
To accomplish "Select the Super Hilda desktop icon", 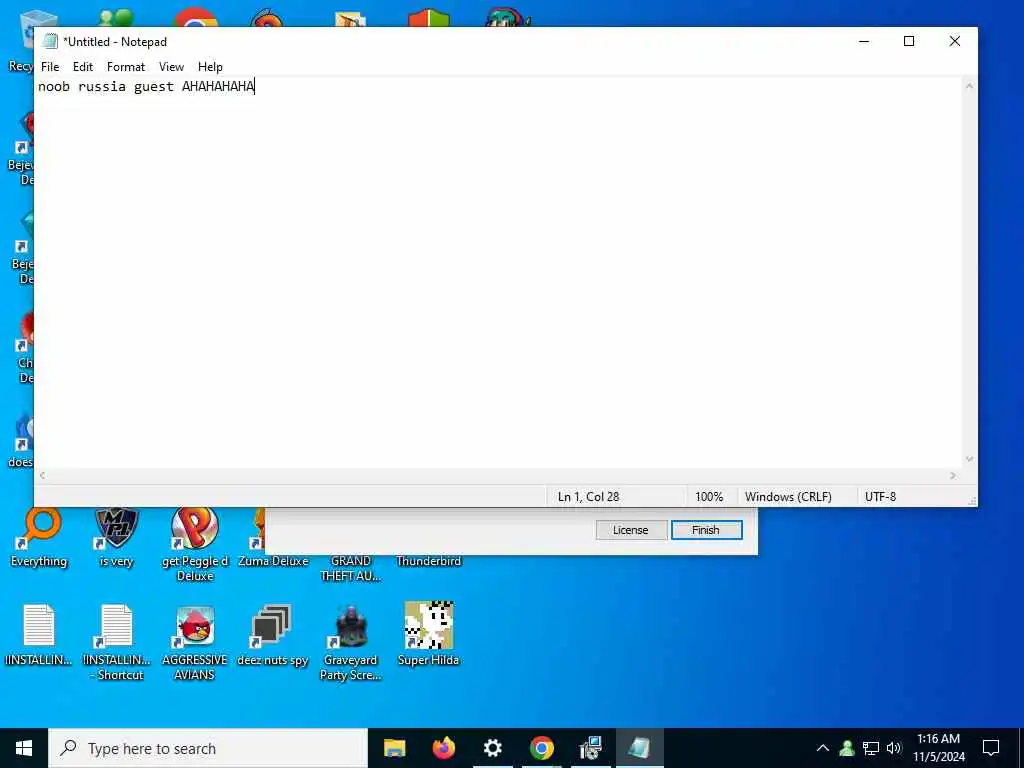I will click(x=428, y=633).
